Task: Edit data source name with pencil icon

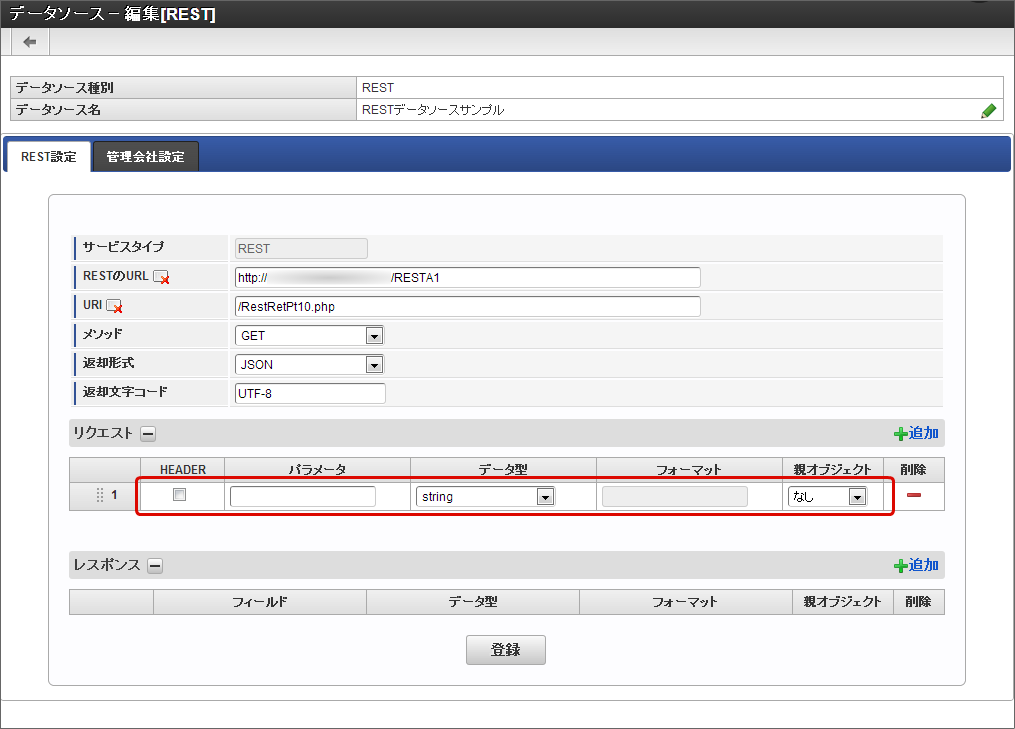Action: pyautogui.click(x=988, y=111)
